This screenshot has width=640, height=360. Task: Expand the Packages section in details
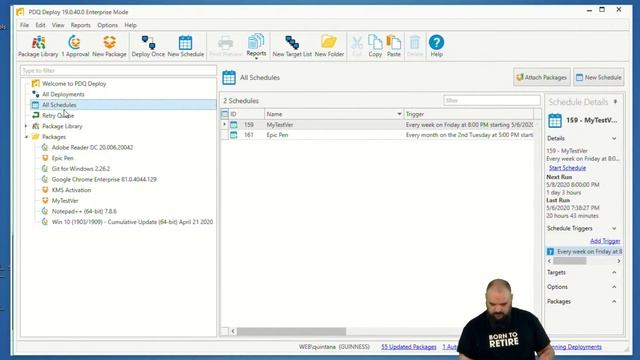[614, 302]
